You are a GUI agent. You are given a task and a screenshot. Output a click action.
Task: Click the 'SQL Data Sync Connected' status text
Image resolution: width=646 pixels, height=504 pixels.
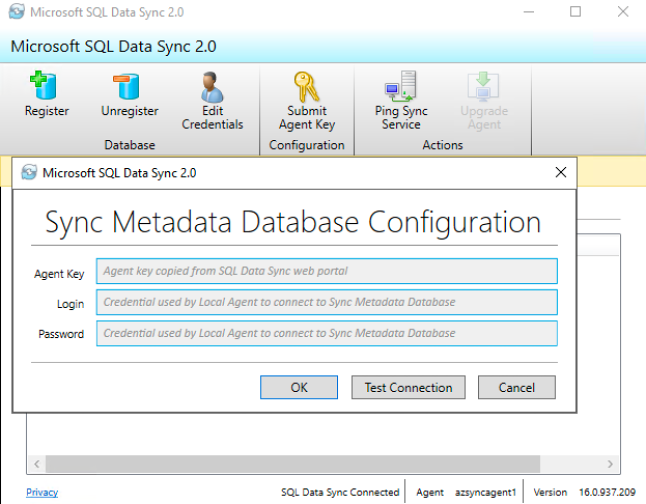pos(340,492)
